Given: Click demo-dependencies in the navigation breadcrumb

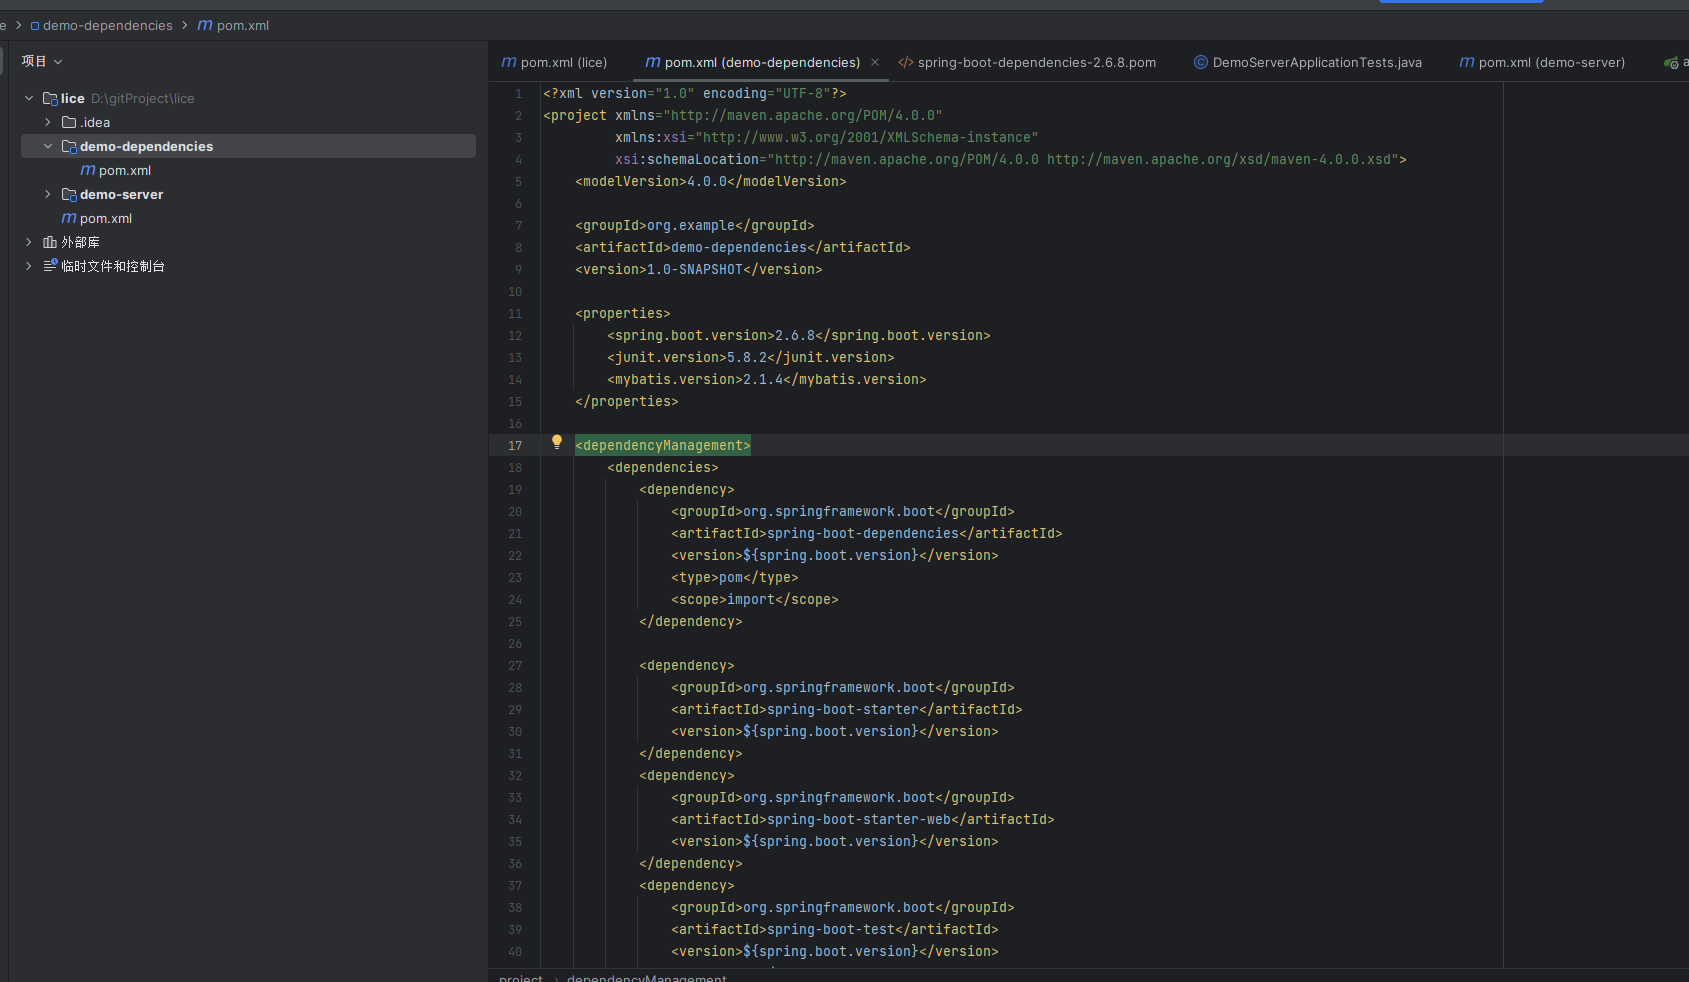Looking at the screenshot, I should tap(107, 25).
